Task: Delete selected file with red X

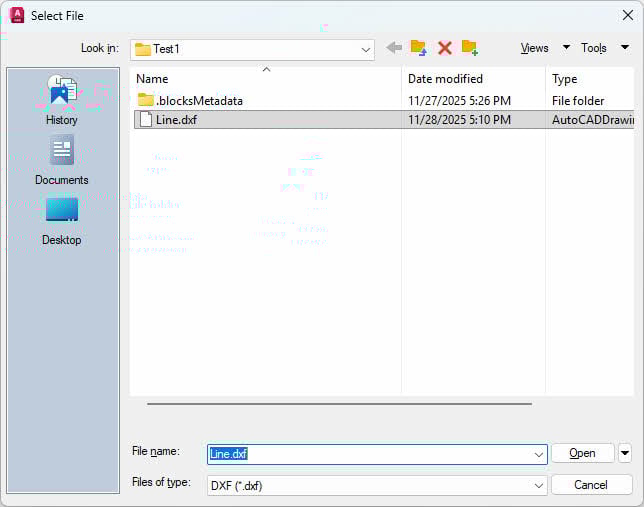Action: 445,48
